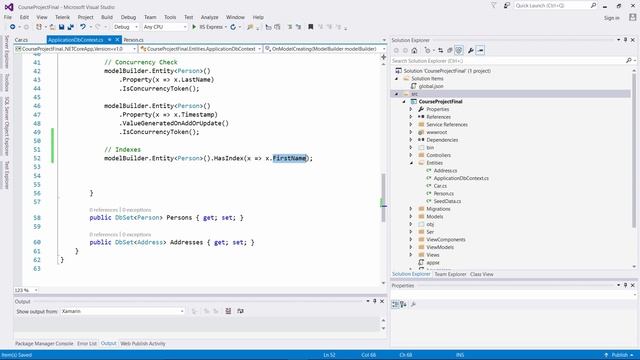Click the Navigate Backward toolbar icon

click(x=13, y=27)
